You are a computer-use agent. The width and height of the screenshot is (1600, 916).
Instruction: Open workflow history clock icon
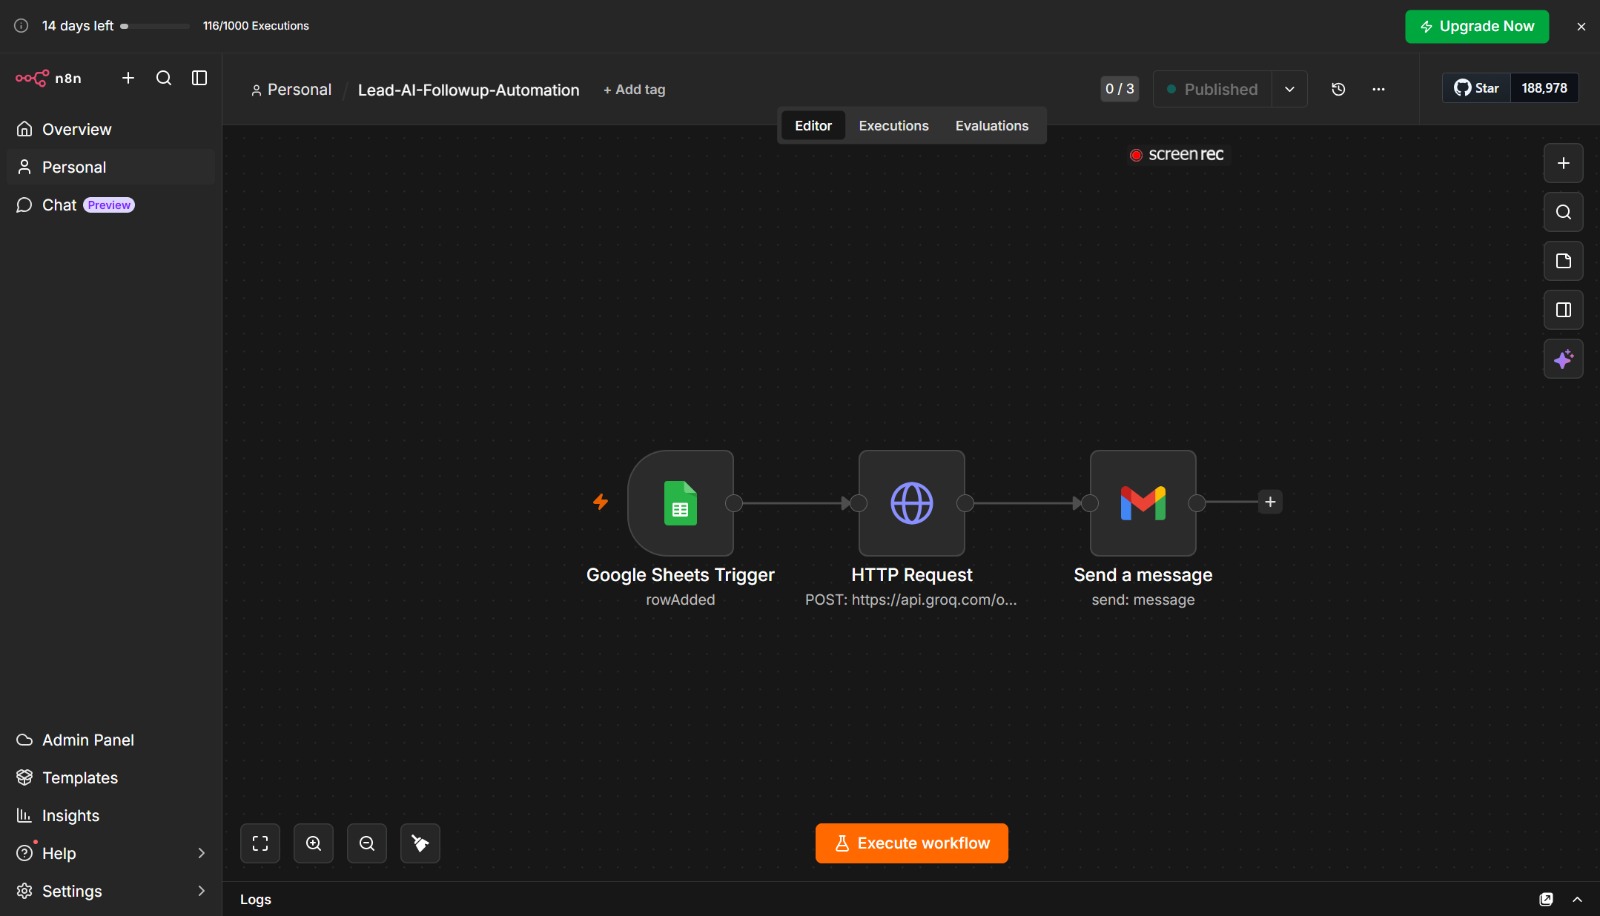1338,89
